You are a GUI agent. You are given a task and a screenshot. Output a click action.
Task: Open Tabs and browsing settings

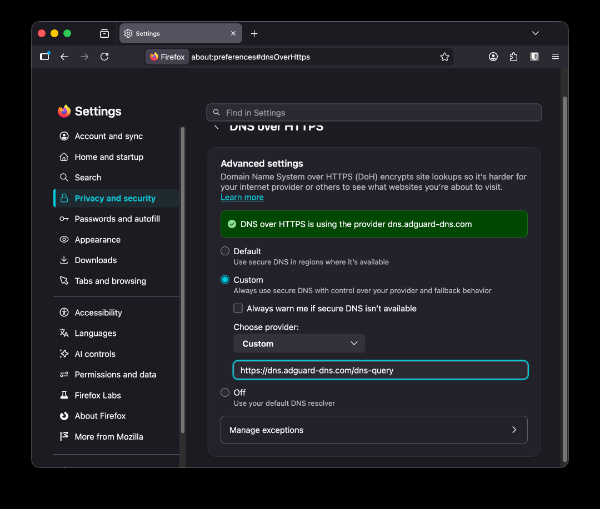coord(116,281)
